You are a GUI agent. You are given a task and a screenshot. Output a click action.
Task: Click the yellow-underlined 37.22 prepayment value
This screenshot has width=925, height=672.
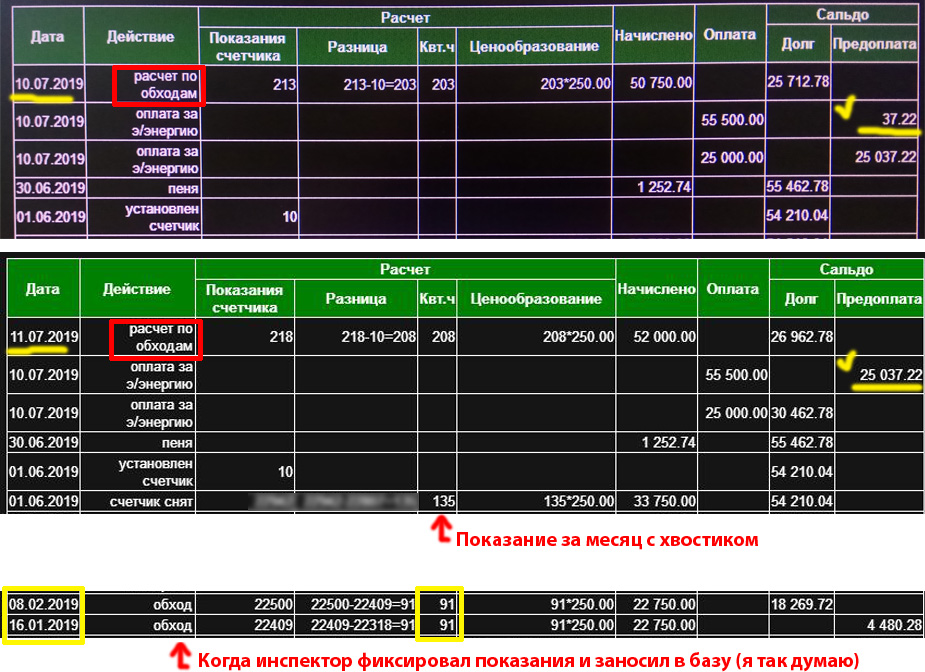click(x=899, y=120)
